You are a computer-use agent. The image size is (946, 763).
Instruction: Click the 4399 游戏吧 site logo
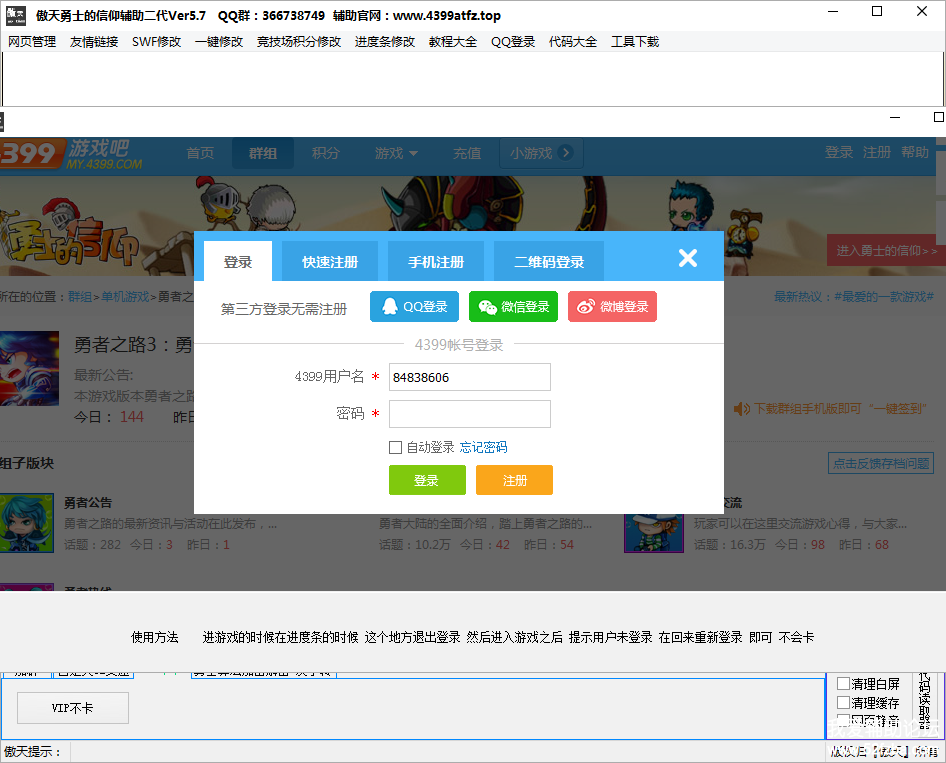point(71,154)
